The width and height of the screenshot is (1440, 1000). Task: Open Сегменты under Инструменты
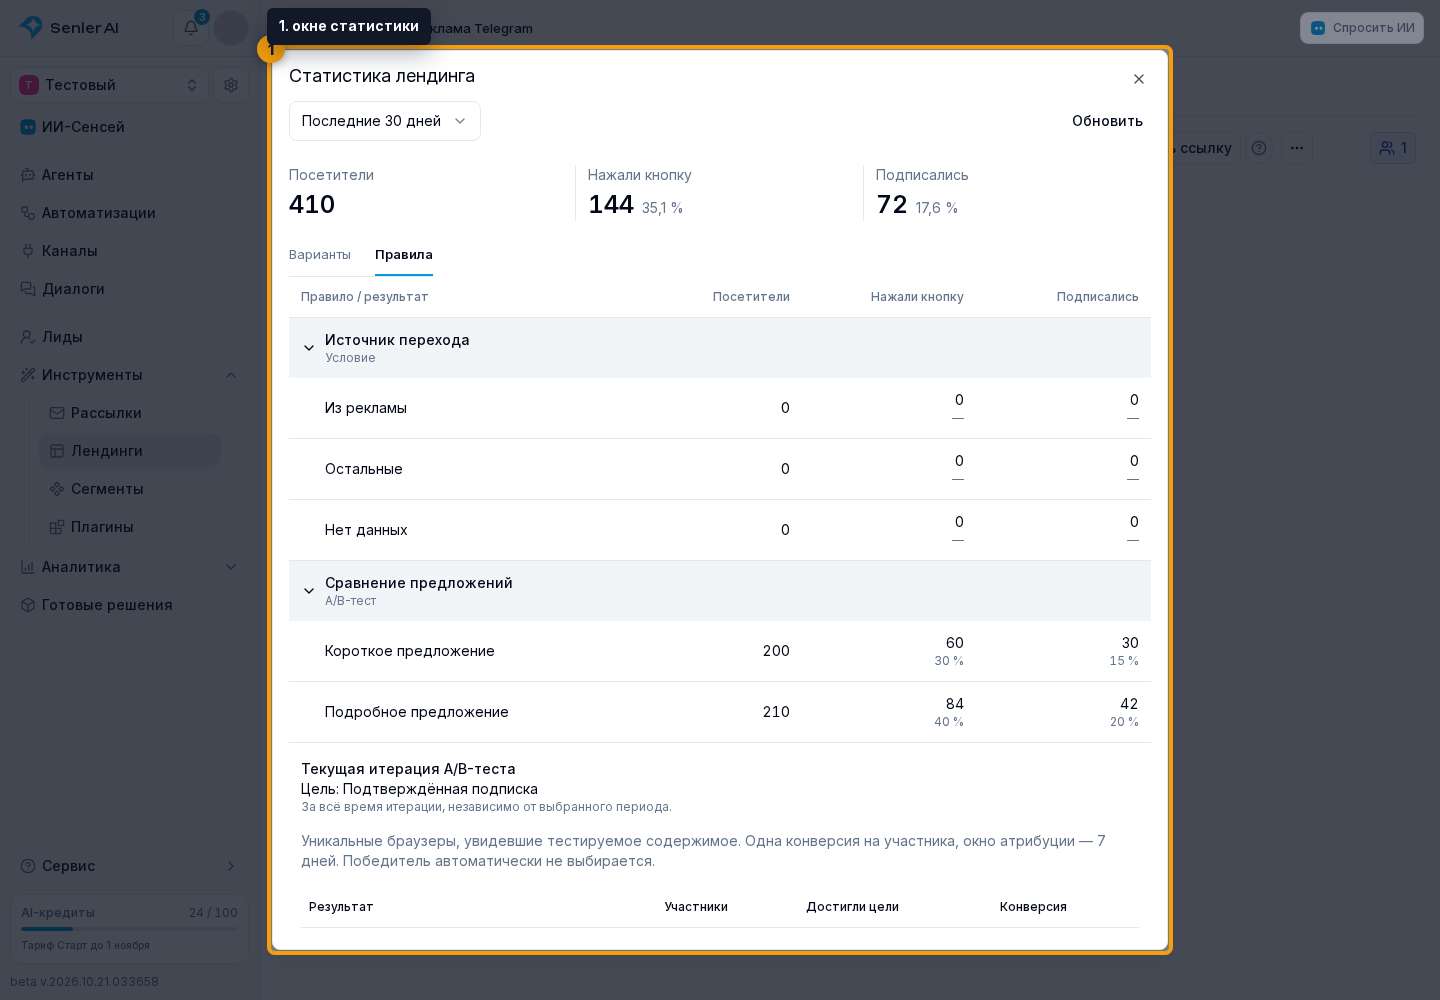coord(130,489)
